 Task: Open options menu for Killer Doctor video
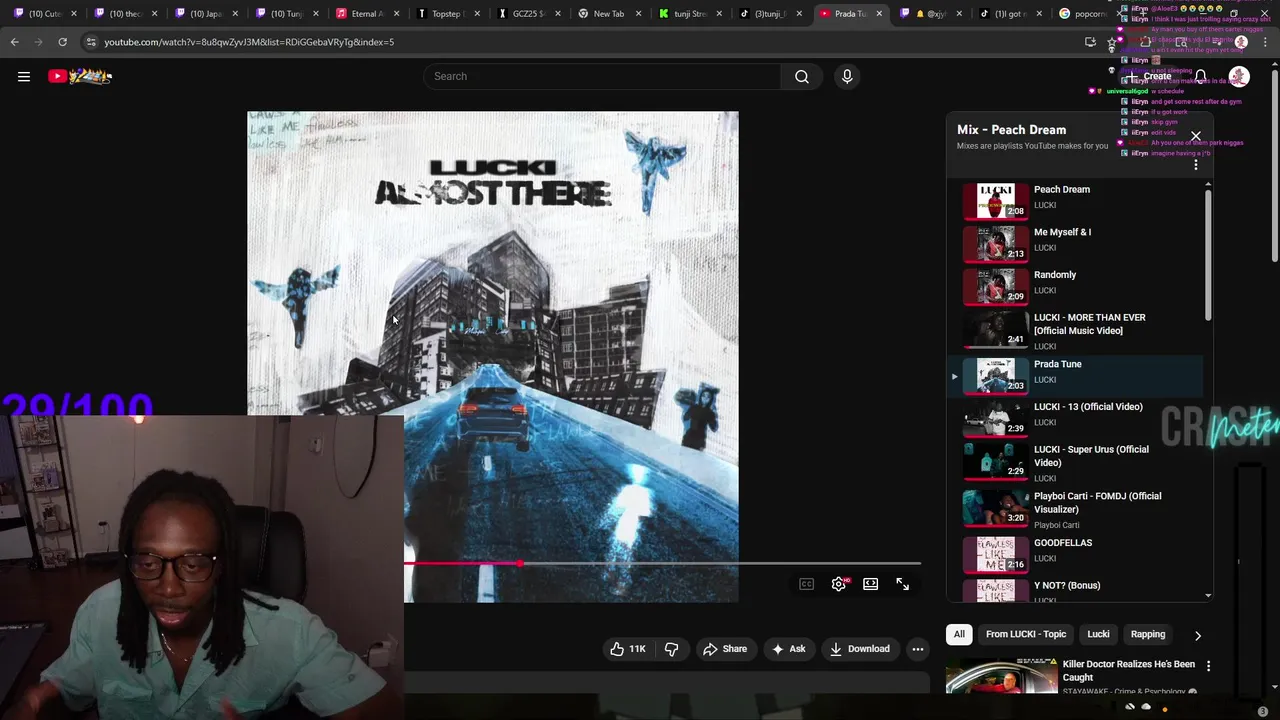click(1208, 666)
